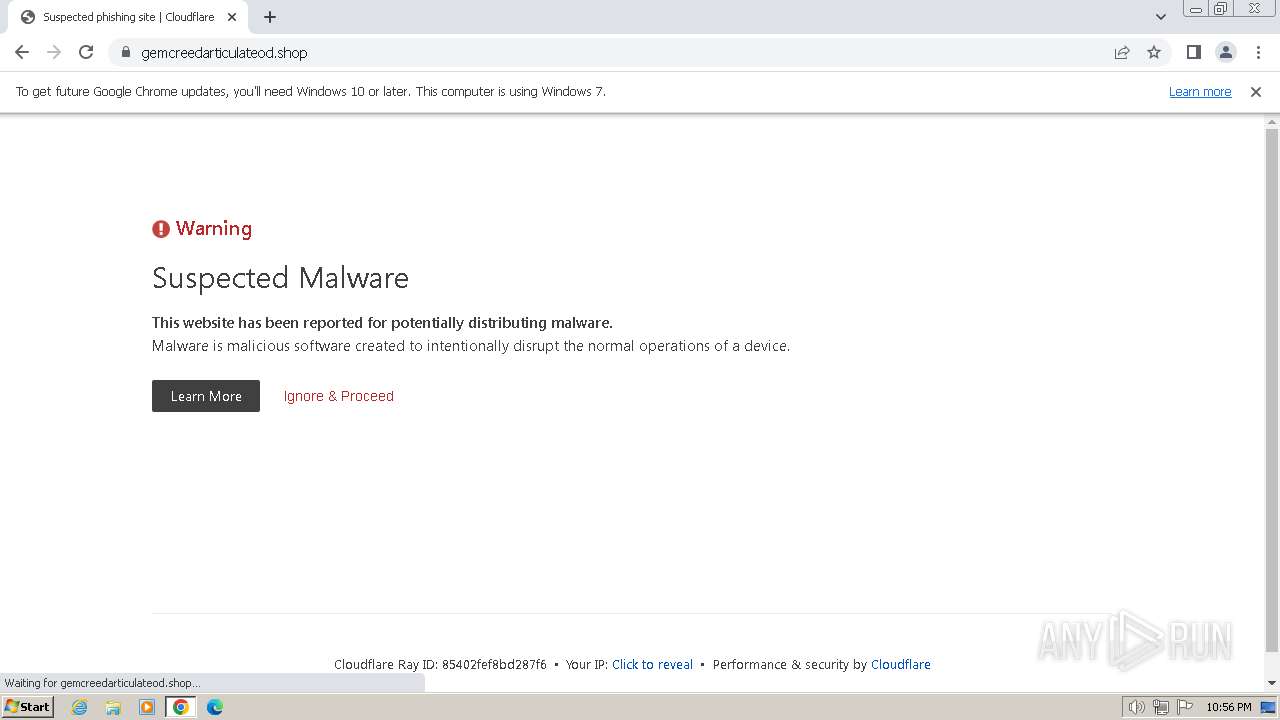Bookmark this tab with star icon

[x=1154, y=52]
